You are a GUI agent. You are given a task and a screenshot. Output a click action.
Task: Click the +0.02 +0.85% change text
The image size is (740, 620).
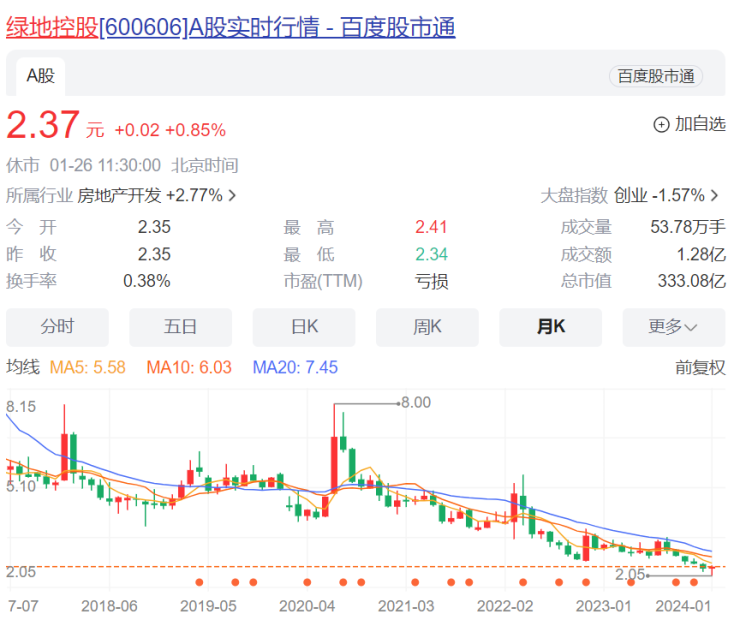click(x=170, y=130)
